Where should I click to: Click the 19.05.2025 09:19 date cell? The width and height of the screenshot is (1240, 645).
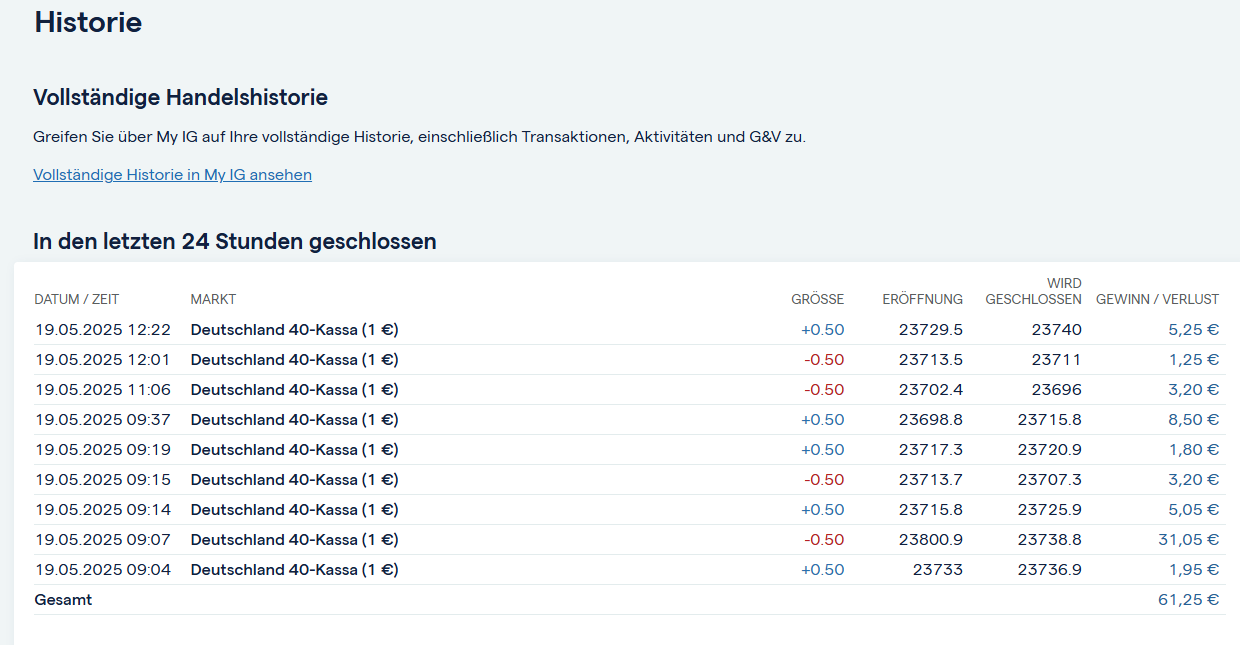(103, 450)
